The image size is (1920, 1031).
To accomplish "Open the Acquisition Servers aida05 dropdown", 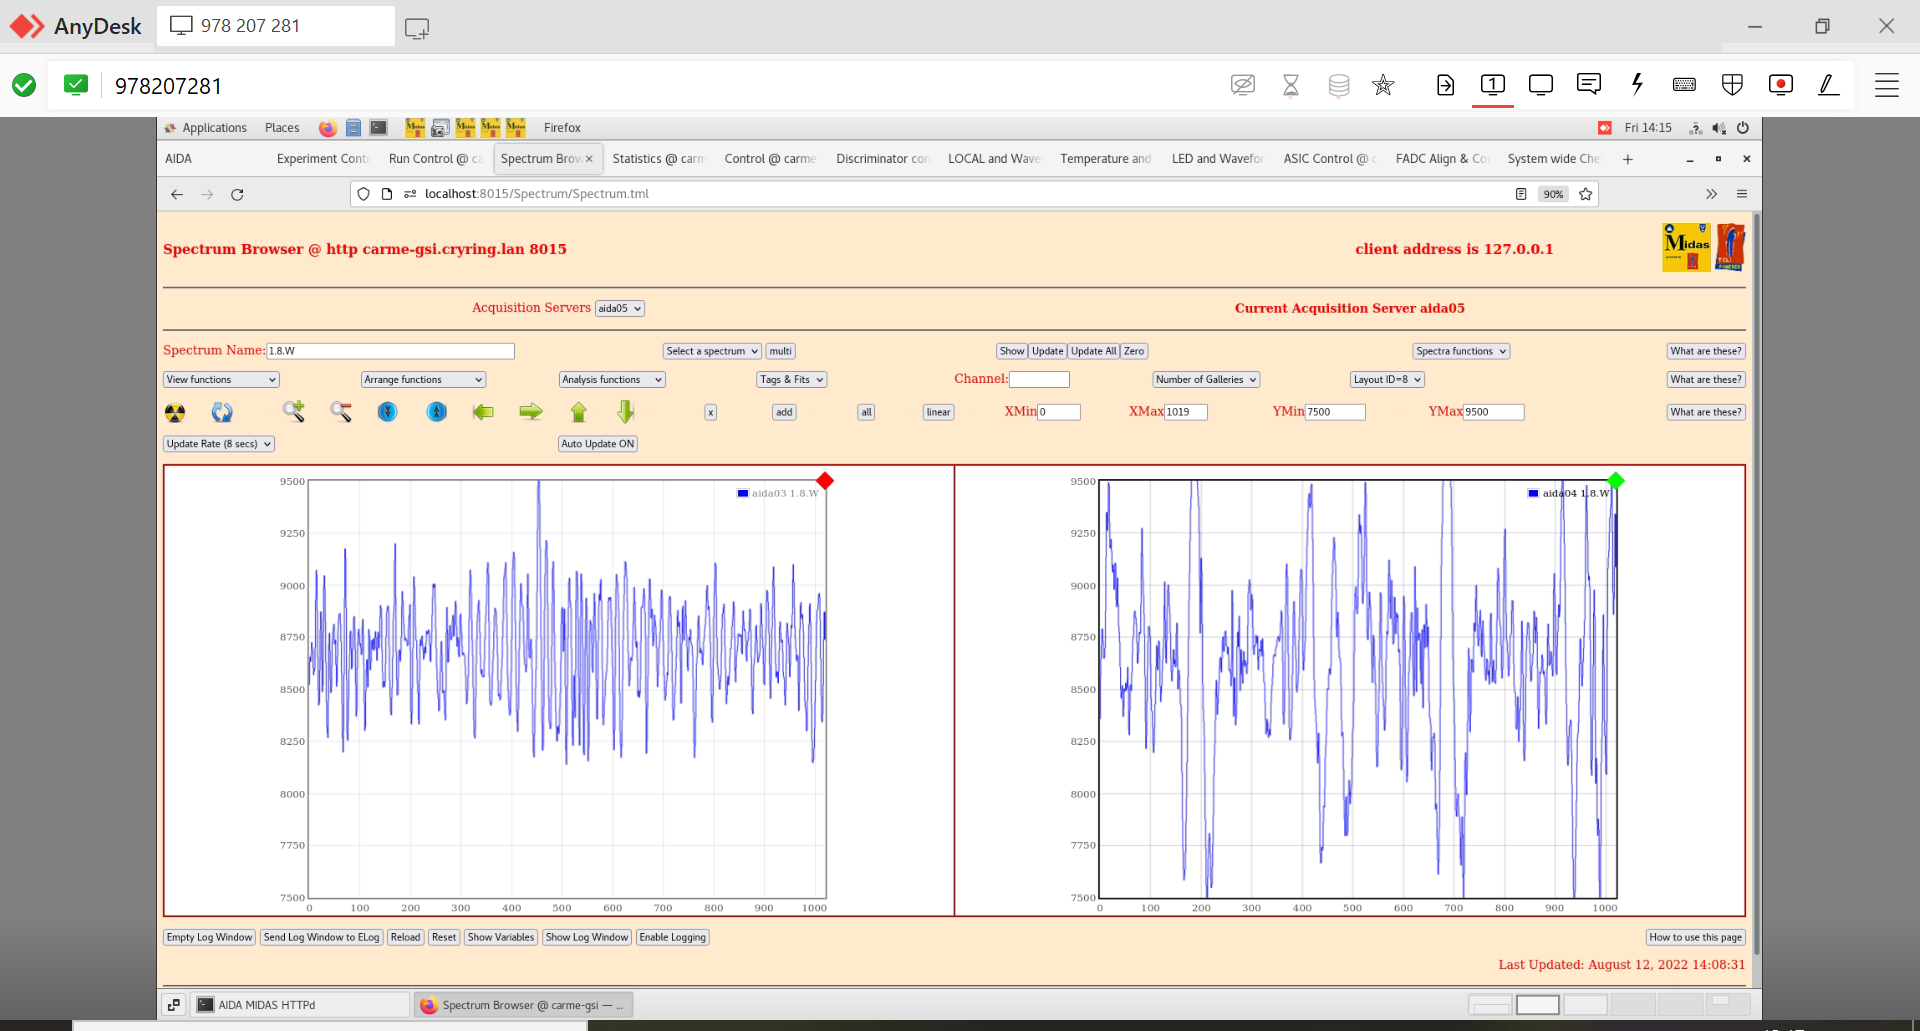I will 620,308.
